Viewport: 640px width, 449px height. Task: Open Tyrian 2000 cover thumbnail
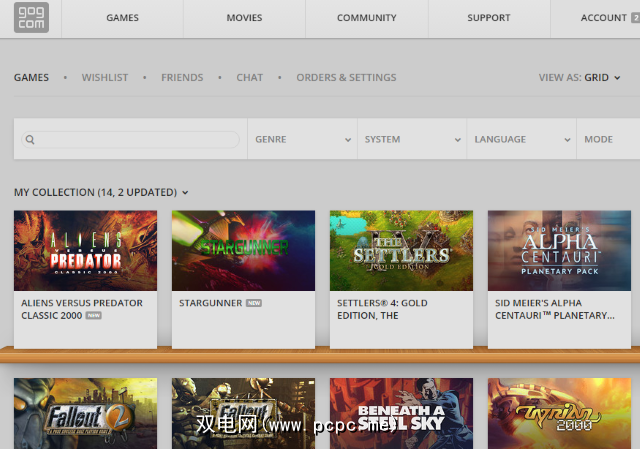559,413
